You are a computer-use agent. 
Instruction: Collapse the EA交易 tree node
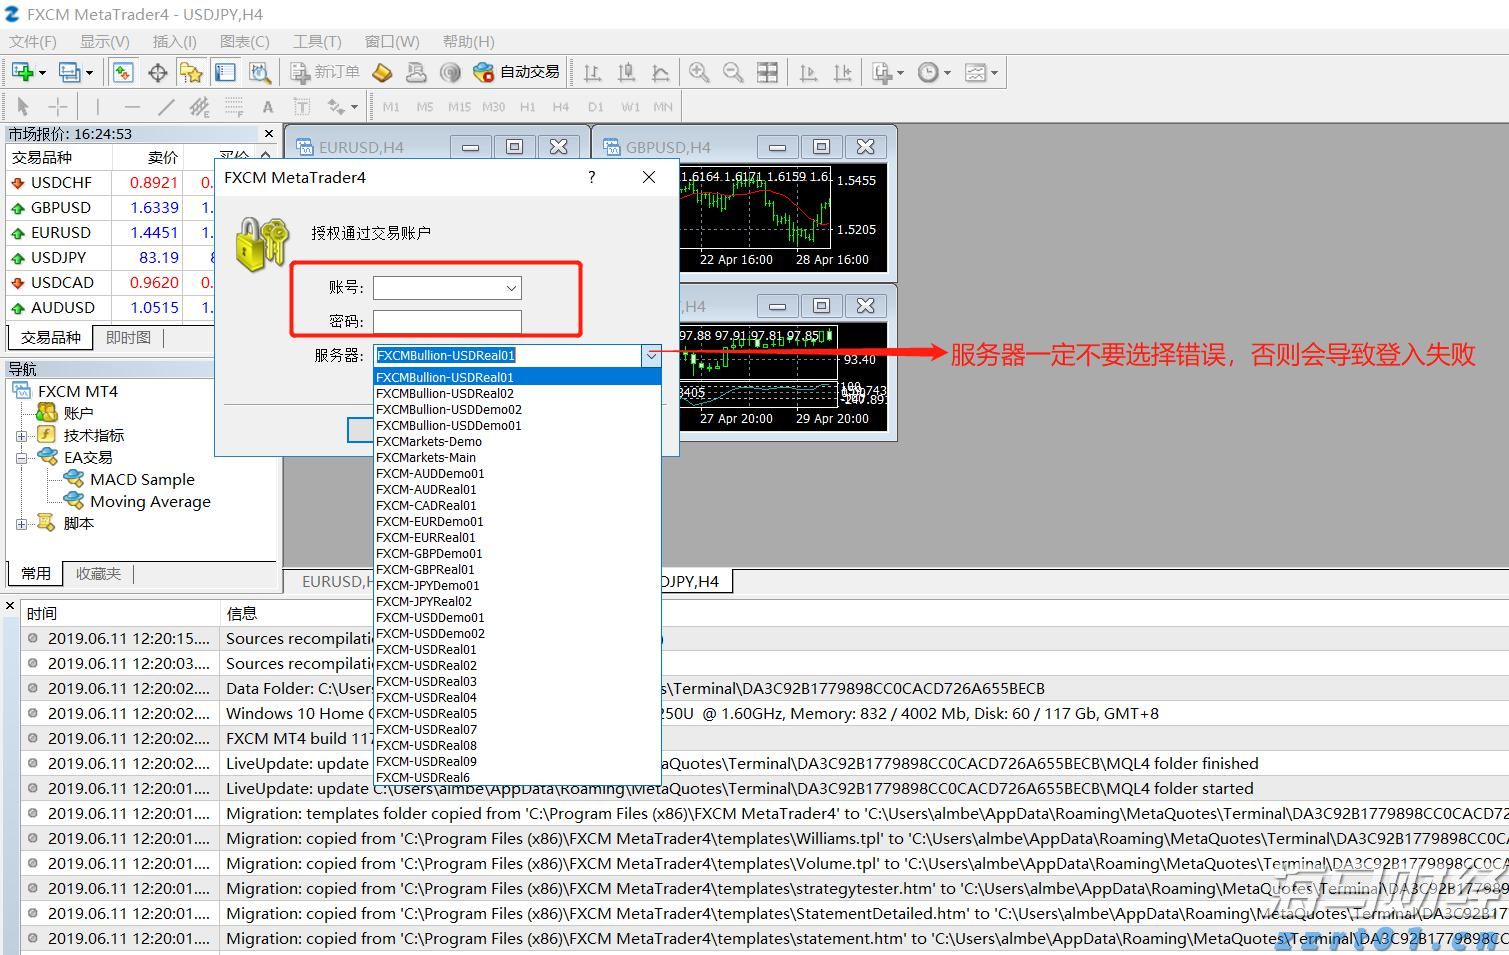tap(23, 457)
